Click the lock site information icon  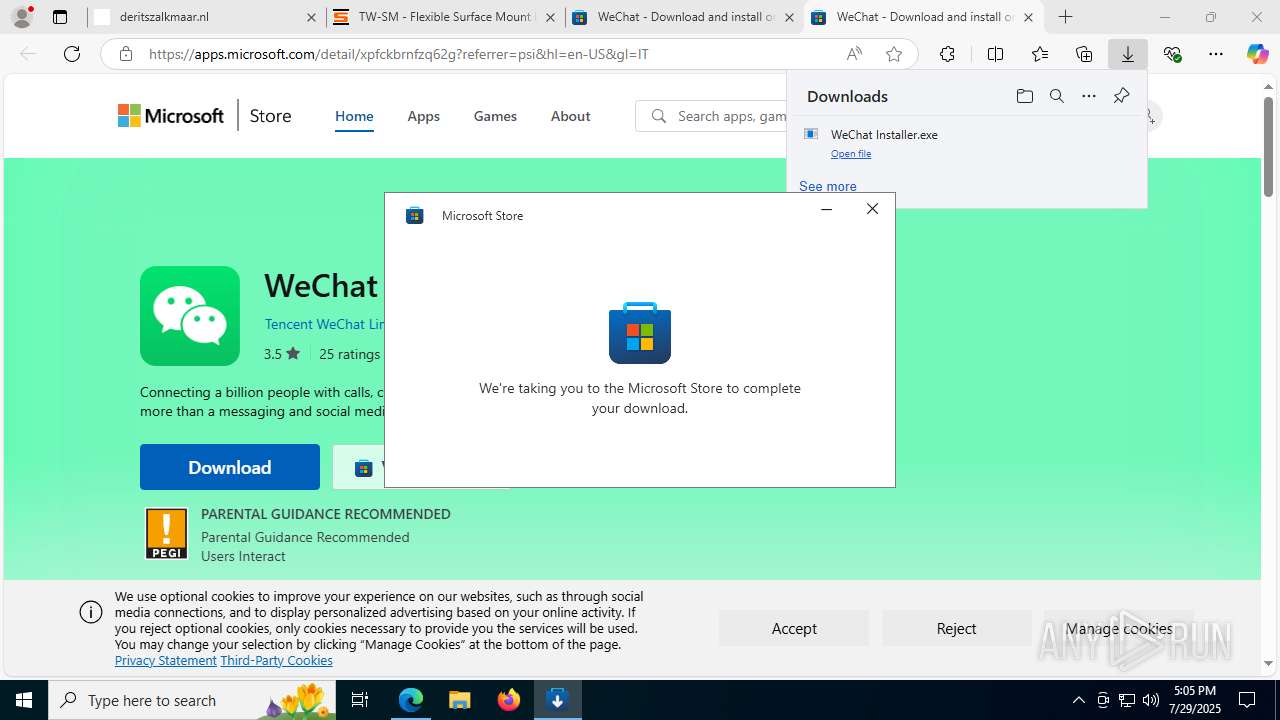pos(125,54)
